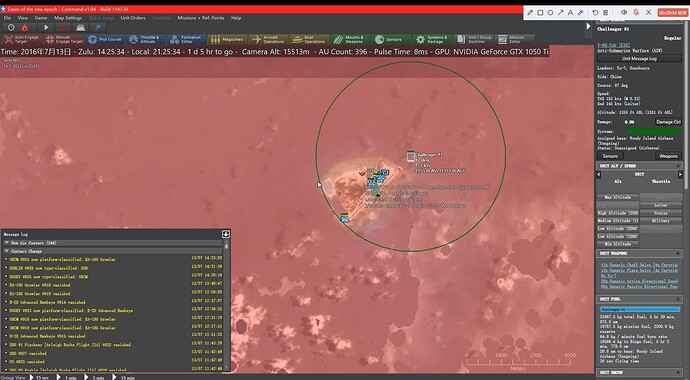This screenshot has height=380, width=690.
Task: Open the Map Settings menu
Action: tap(68, 18)
